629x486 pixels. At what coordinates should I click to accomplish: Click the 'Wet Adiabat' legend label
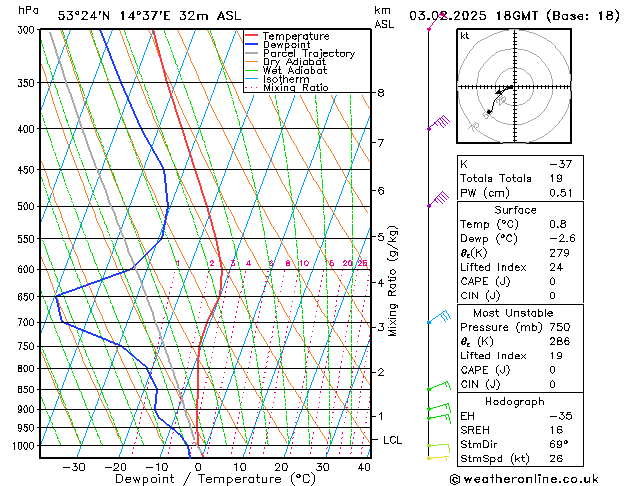pos(295,70)
